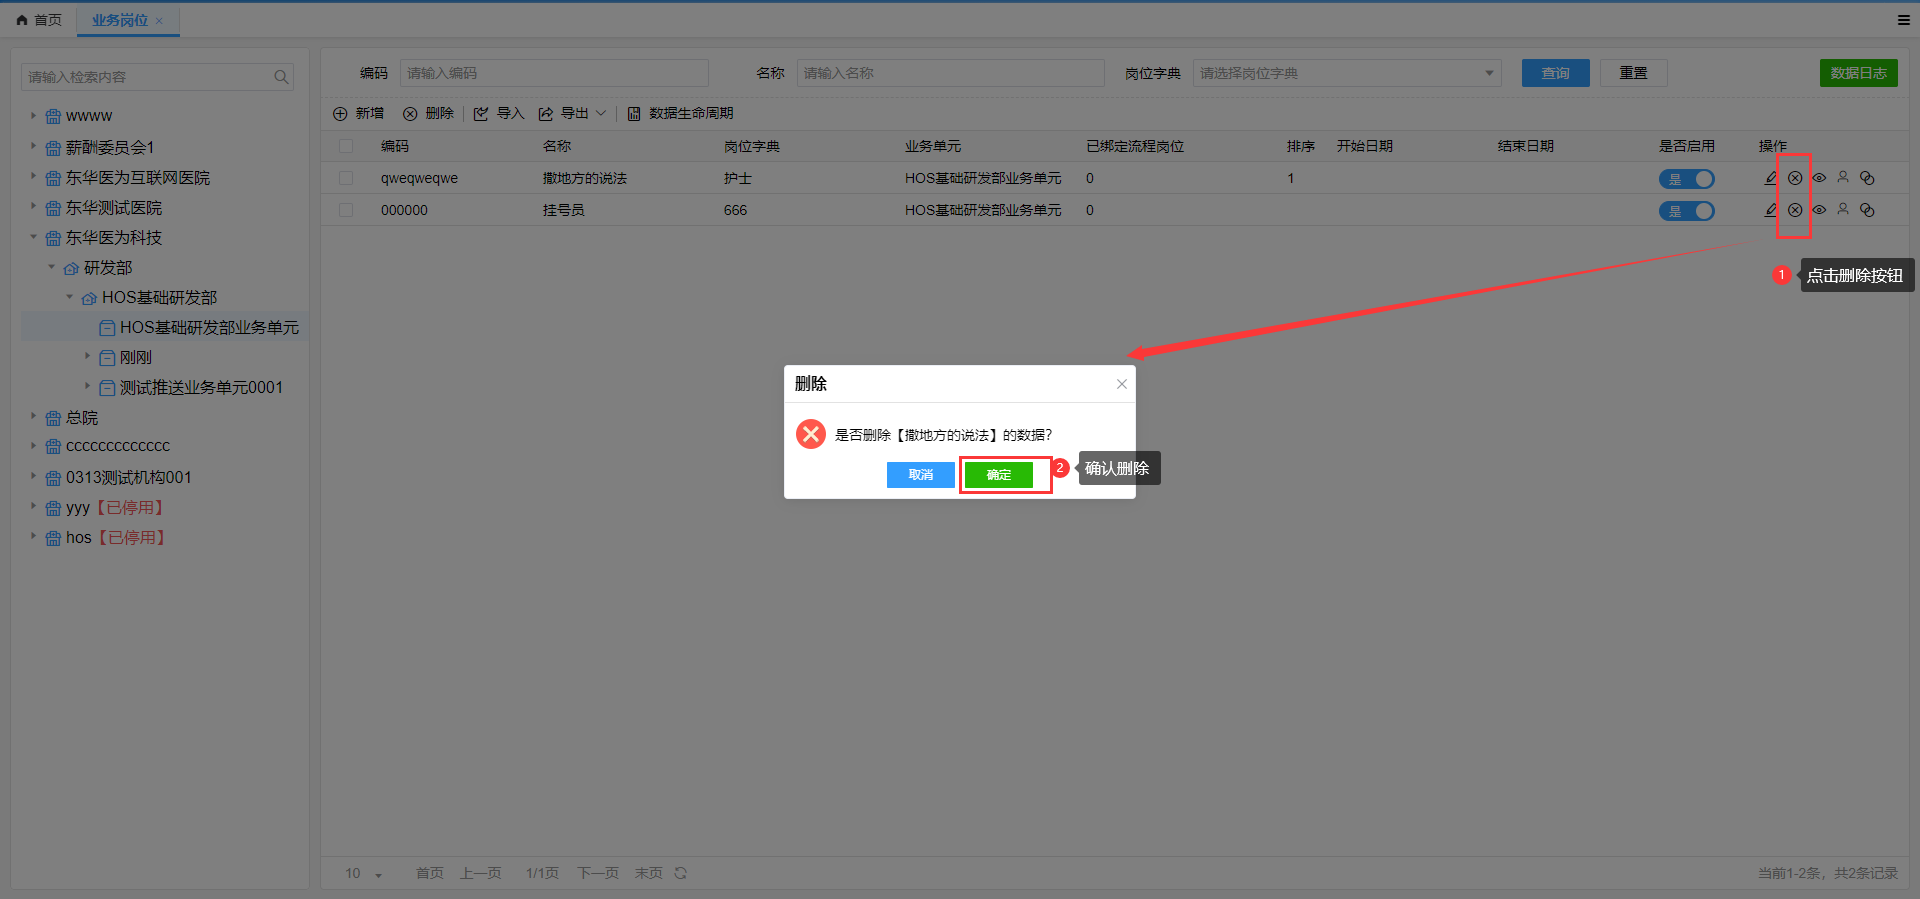Expand the 东华测试医院 tree node

click(33, 206)
